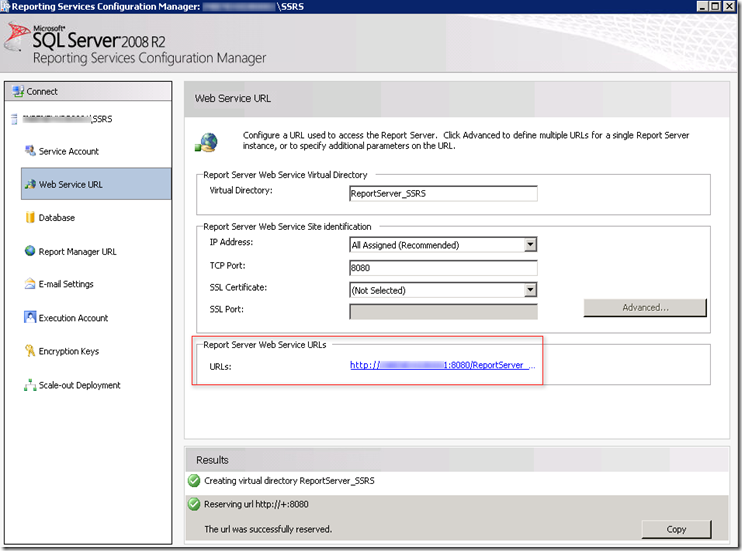Image resolution: width=742 pixels, height=551 pixels.
Task: Select the server instance SSRS node
Action: pyautogui.click(x=58, y=119)
